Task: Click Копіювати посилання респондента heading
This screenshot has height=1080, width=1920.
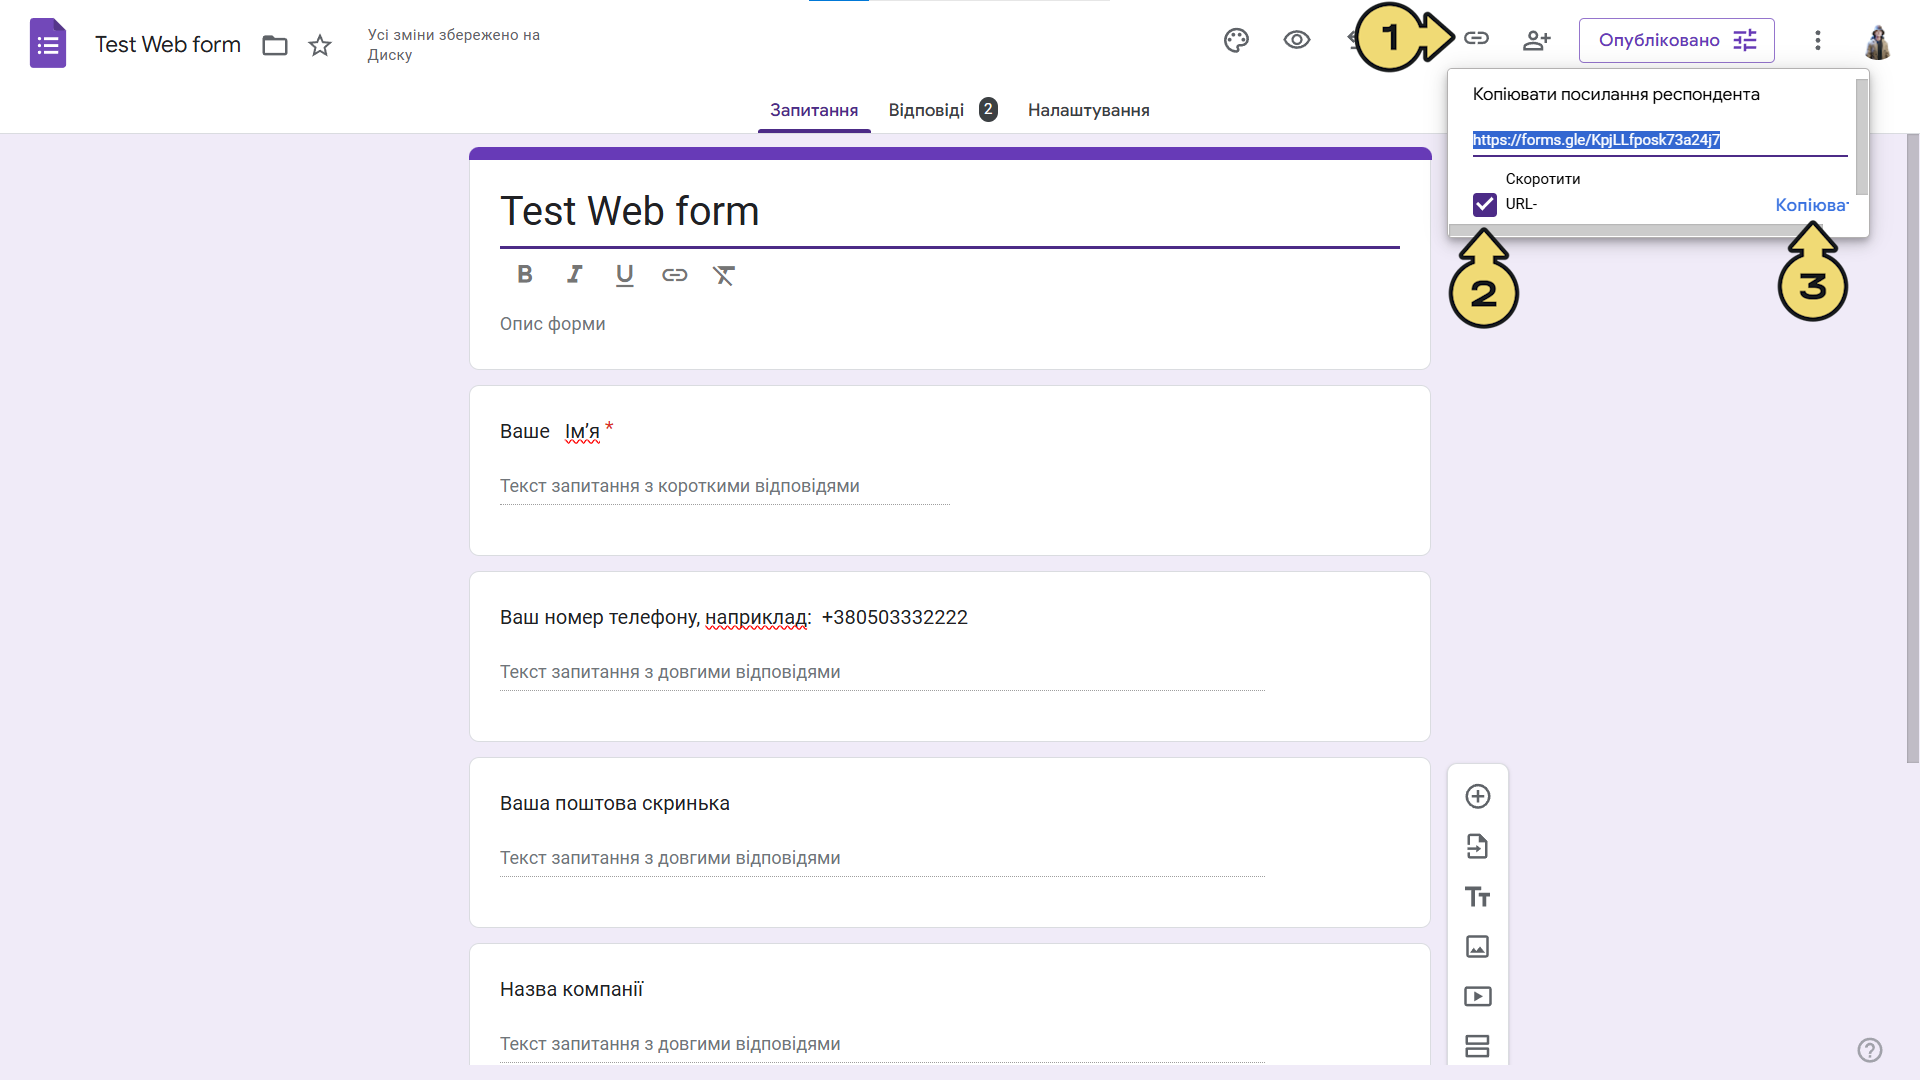Action: pos(1616,94)
